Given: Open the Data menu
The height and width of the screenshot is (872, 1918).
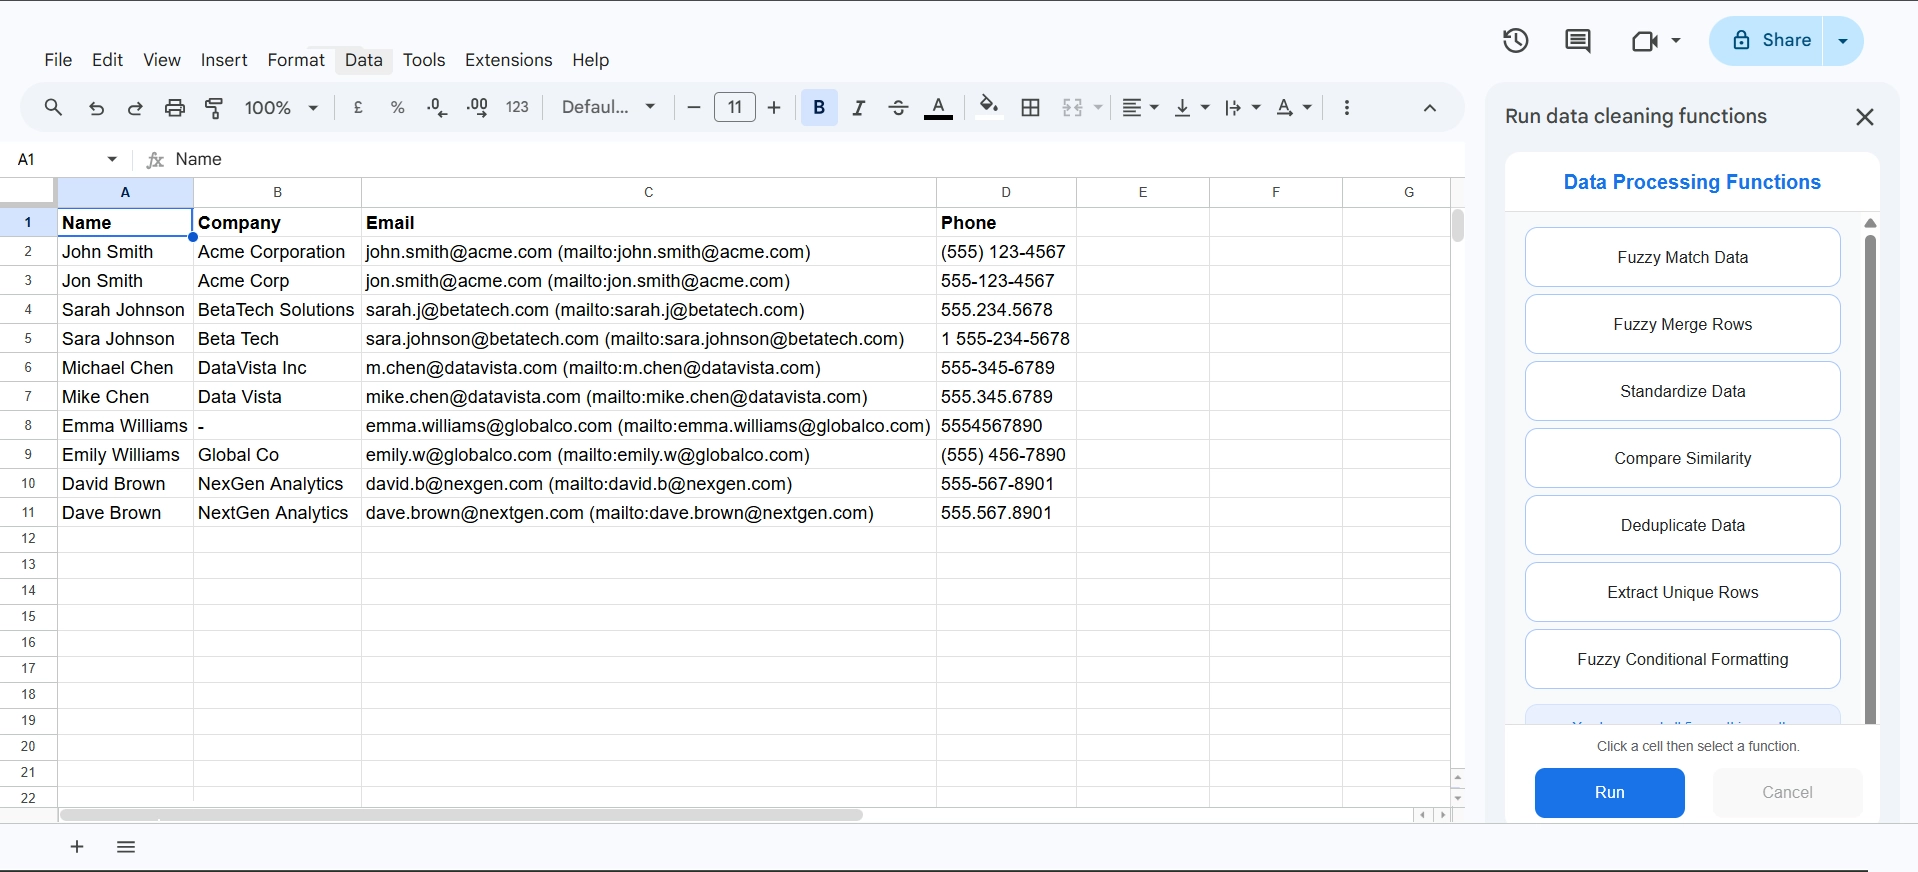Looking at the screenshot, I should tap(364, 60).
